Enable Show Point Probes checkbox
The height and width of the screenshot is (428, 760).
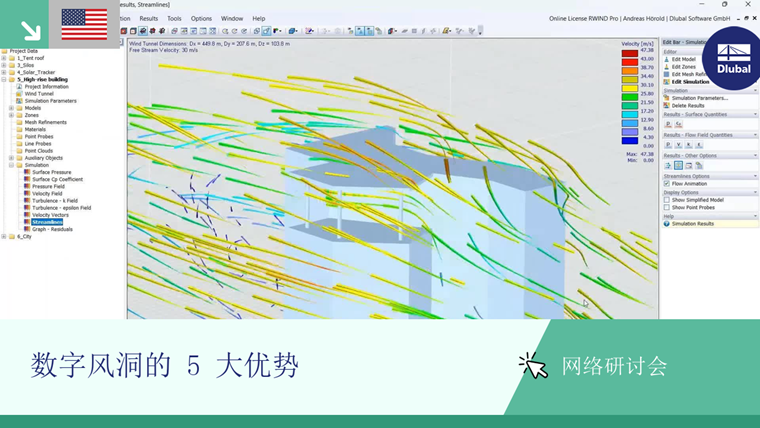(667, 207)
